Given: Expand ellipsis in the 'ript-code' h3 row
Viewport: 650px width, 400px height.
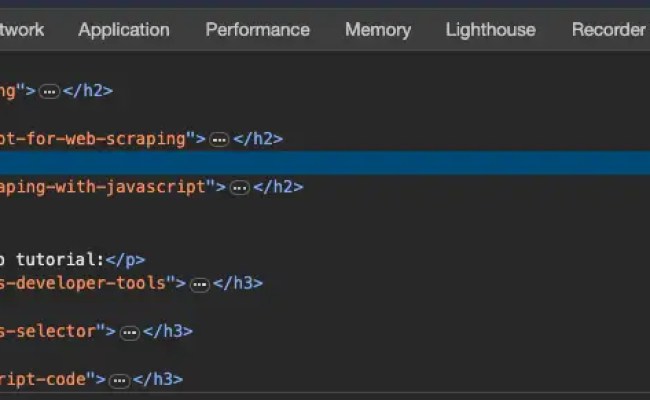Looking at the screenshot, I should click(119, 381).
